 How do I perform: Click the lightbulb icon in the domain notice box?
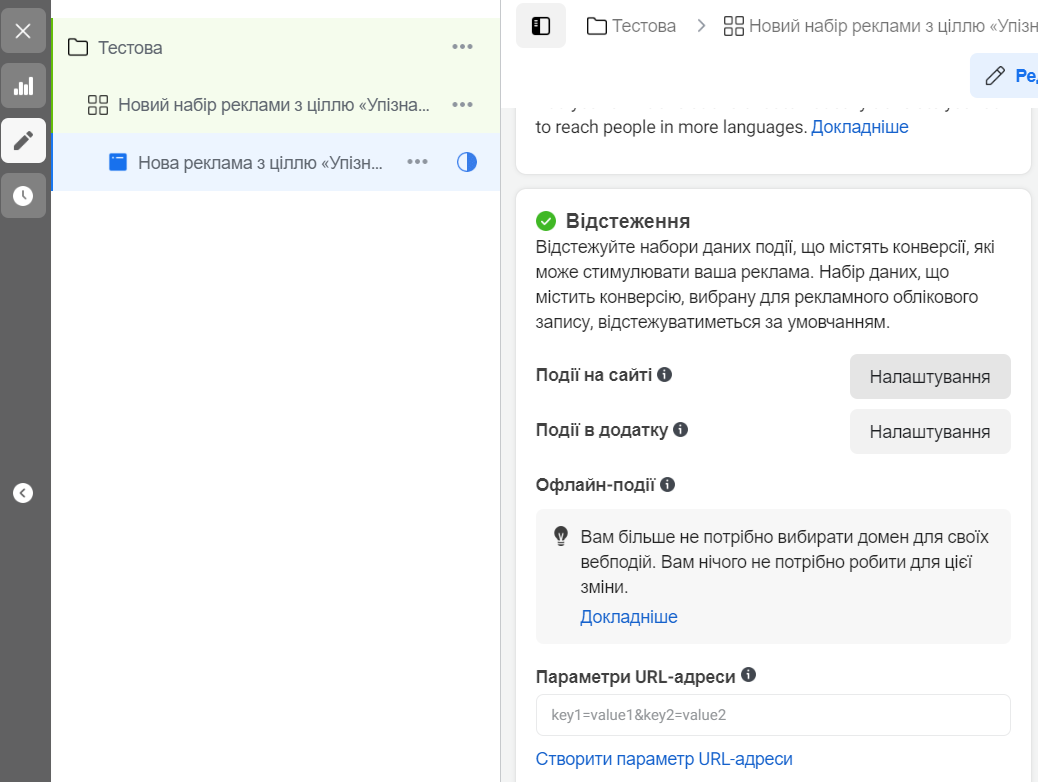(x=560, y=536)
